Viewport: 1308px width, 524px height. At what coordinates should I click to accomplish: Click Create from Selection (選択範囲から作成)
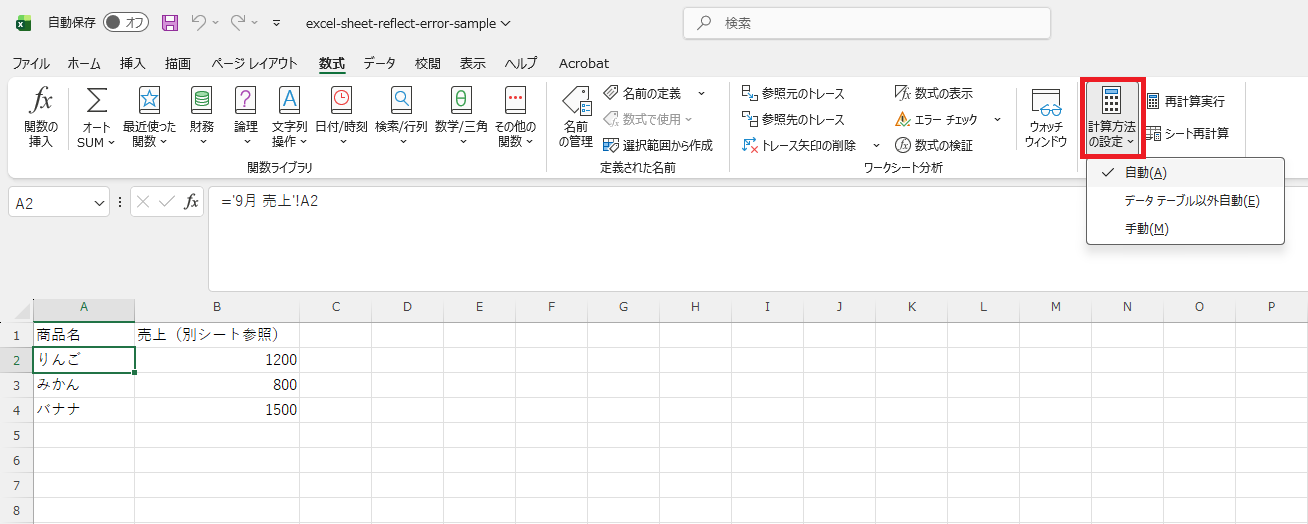pos(658,145)
